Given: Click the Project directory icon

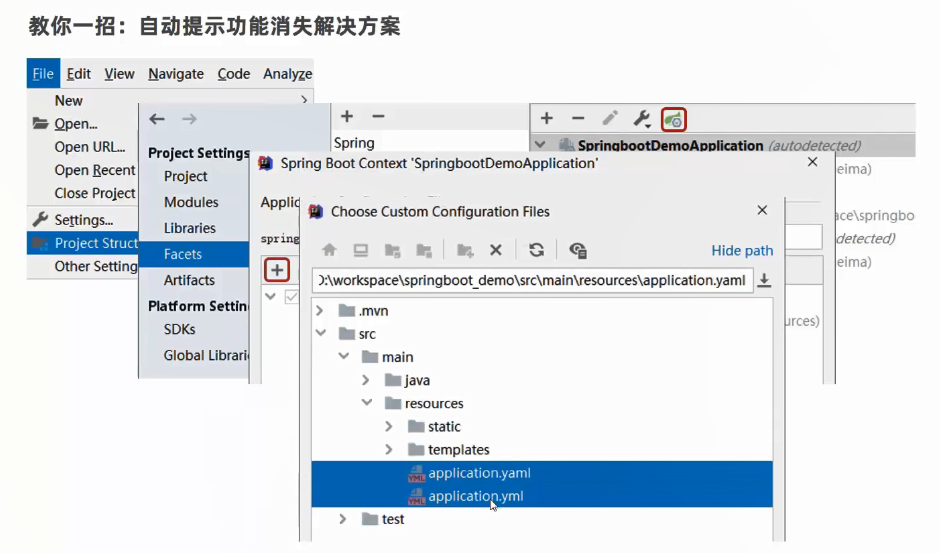Looking at the screenshot, I should 393,250.
